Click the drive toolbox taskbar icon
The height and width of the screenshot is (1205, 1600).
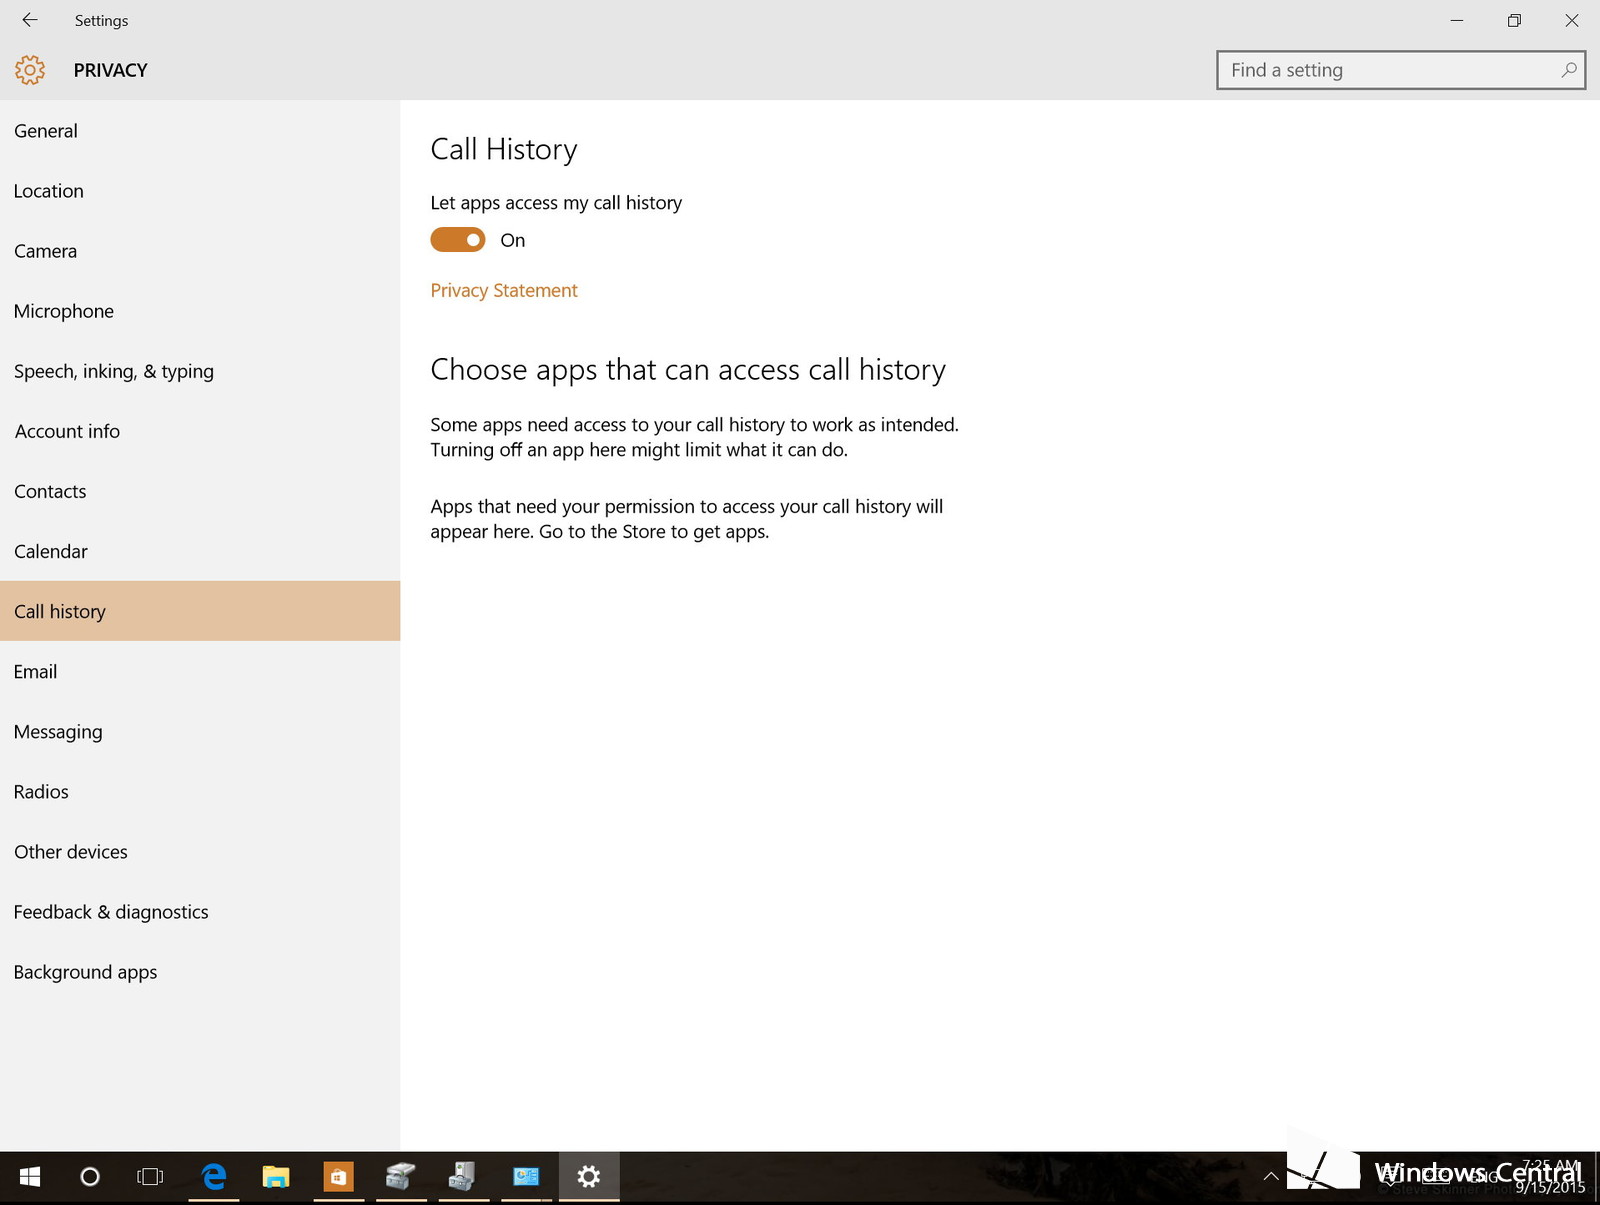pos(401,1177)
